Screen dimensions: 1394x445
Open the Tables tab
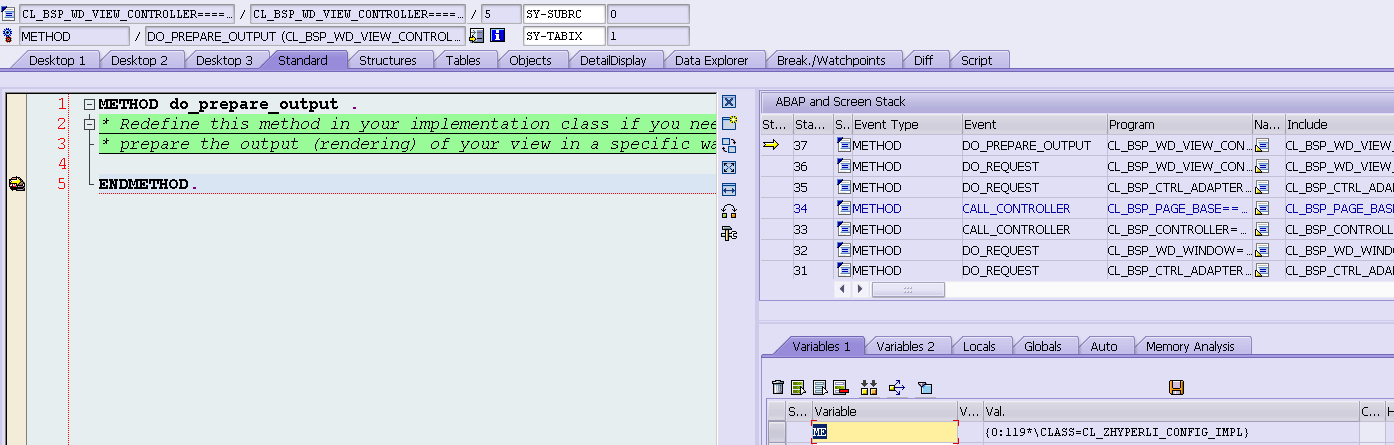pyautogui.click(x=463, y=60)
